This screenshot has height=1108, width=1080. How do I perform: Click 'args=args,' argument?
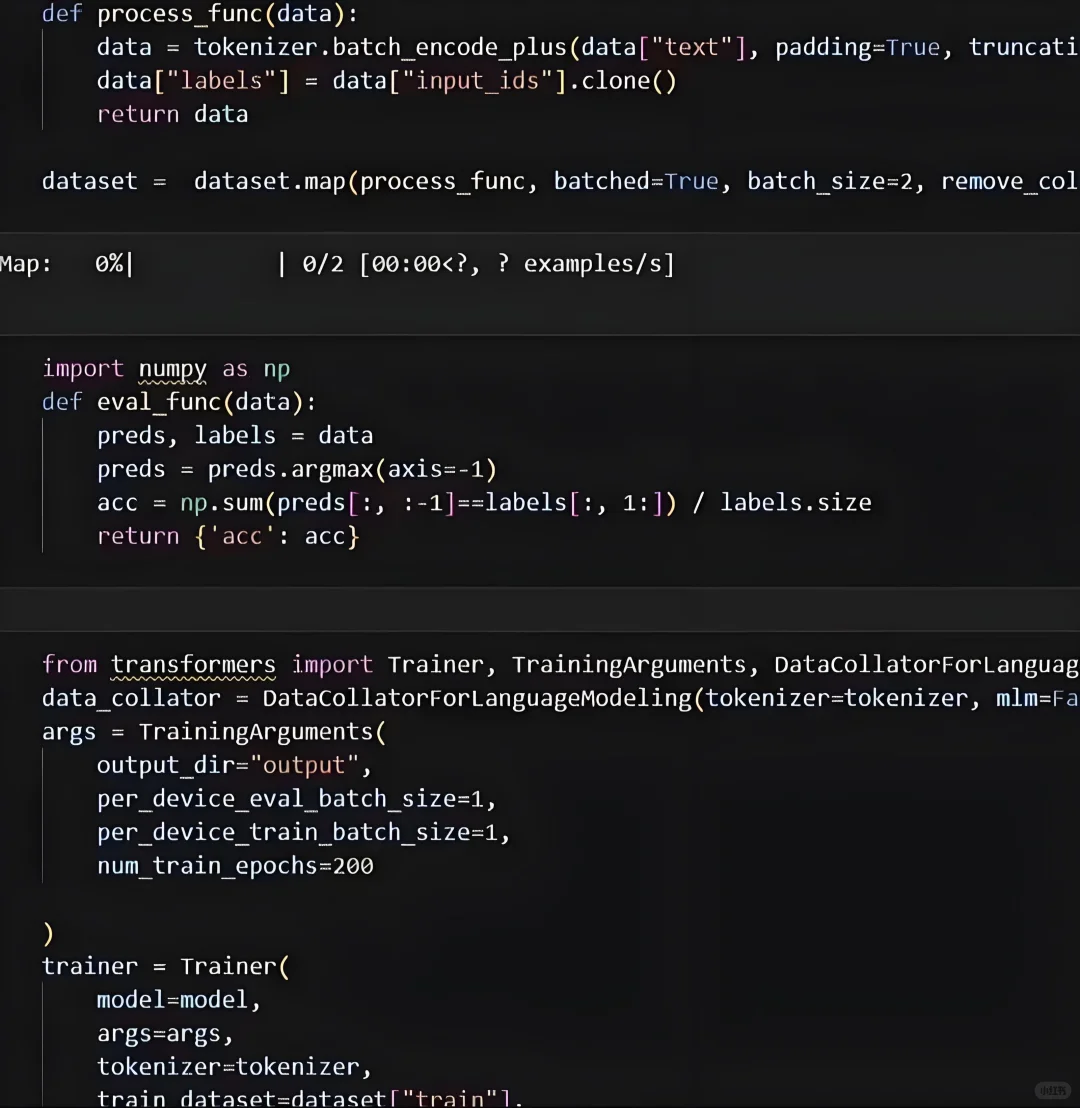[x=165, y=1034]
